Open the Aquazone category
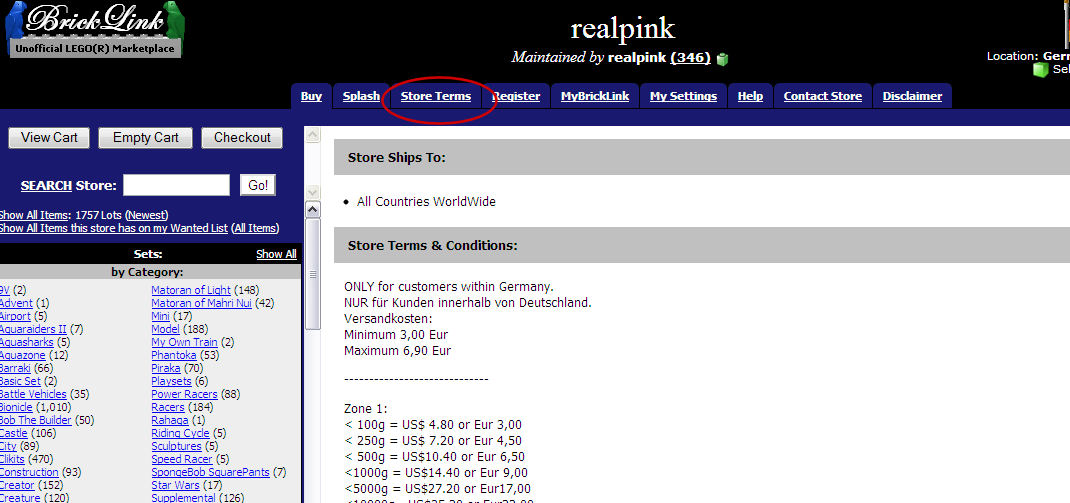Screen dimensions: 1070x503 (22, 355)
